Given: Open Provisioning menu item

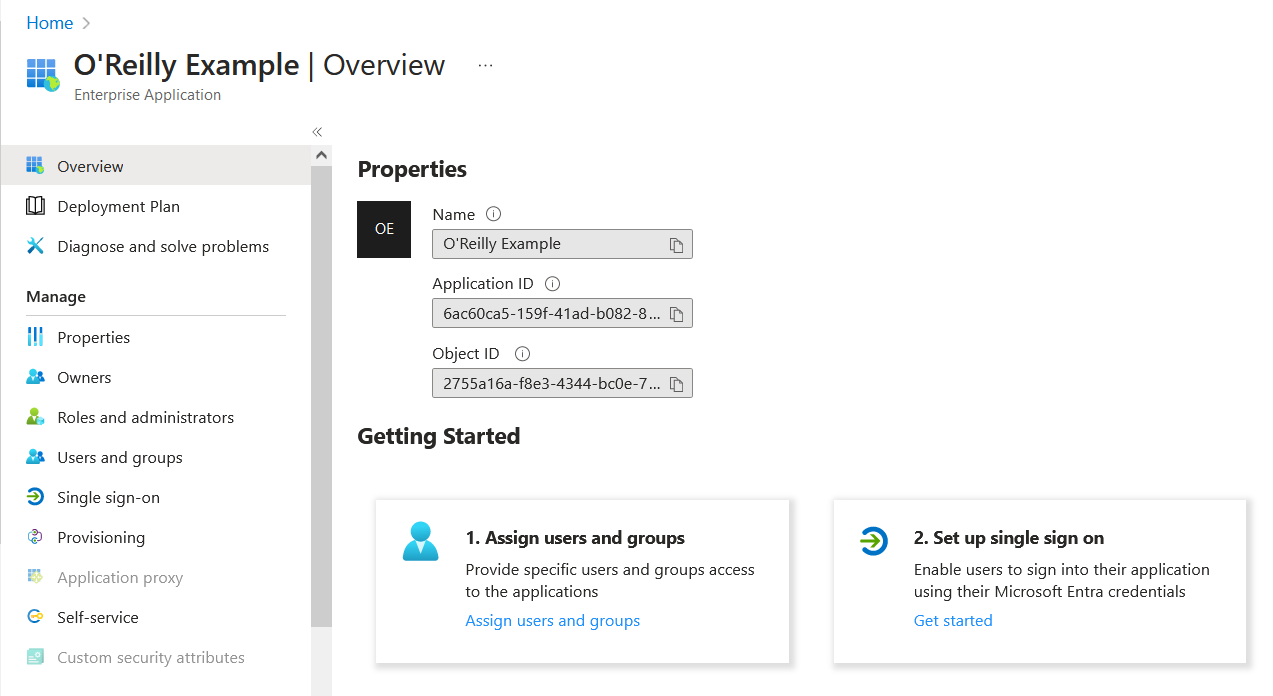Looking at the screenshot, I should [156, 537].
